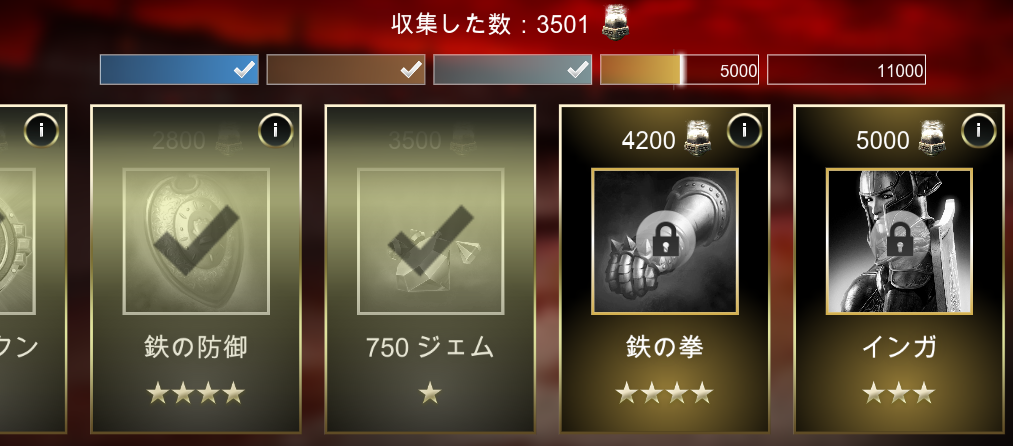The height and width of the screenshot is (446, 1013).
Task: Select completed brown milestone bar
Action: [x=346, y=70]
